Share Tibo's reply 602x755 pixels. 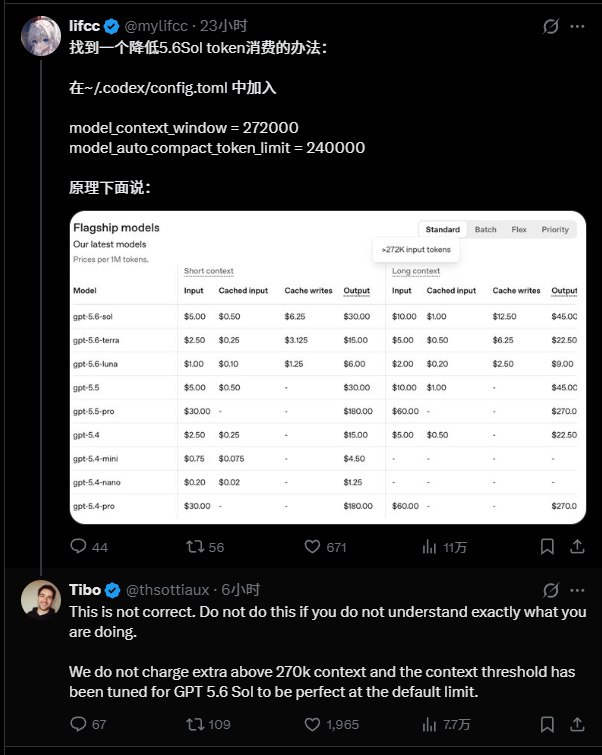click(x=577, y=724)
